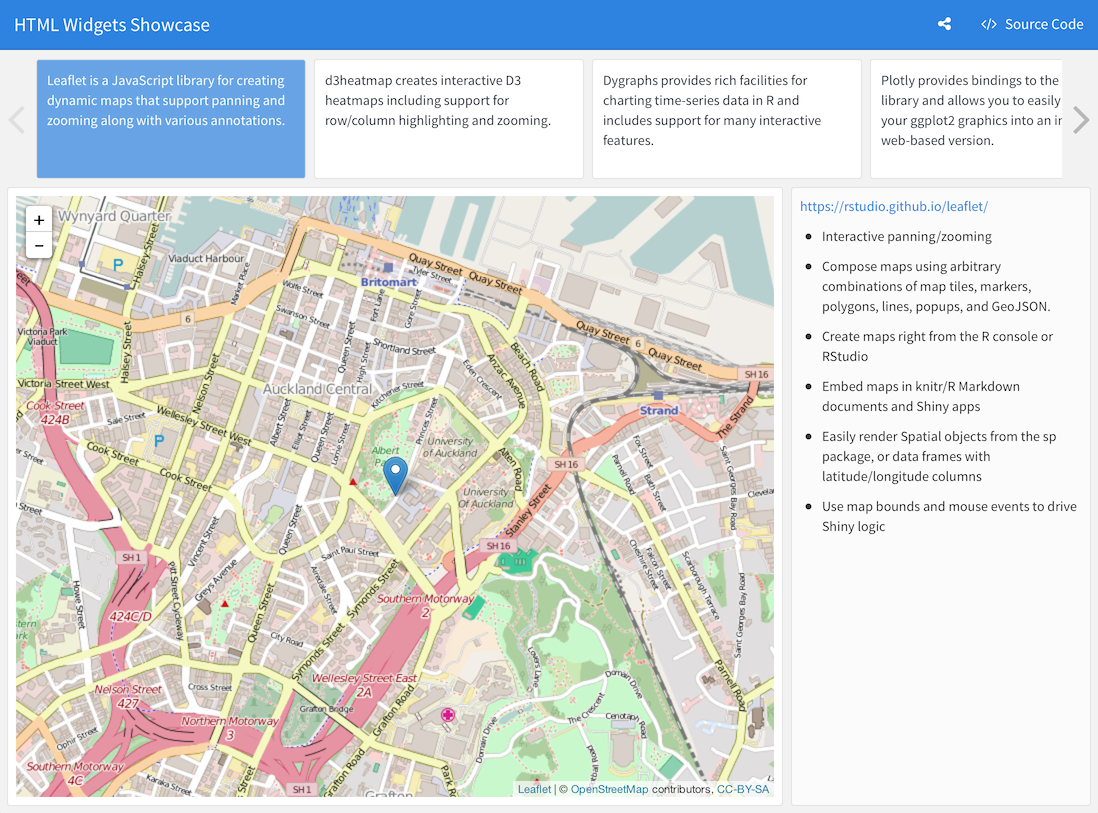This screenshot has width=1098, height=813.
Task: Click the share icon in header
Action: coord(944,24)
